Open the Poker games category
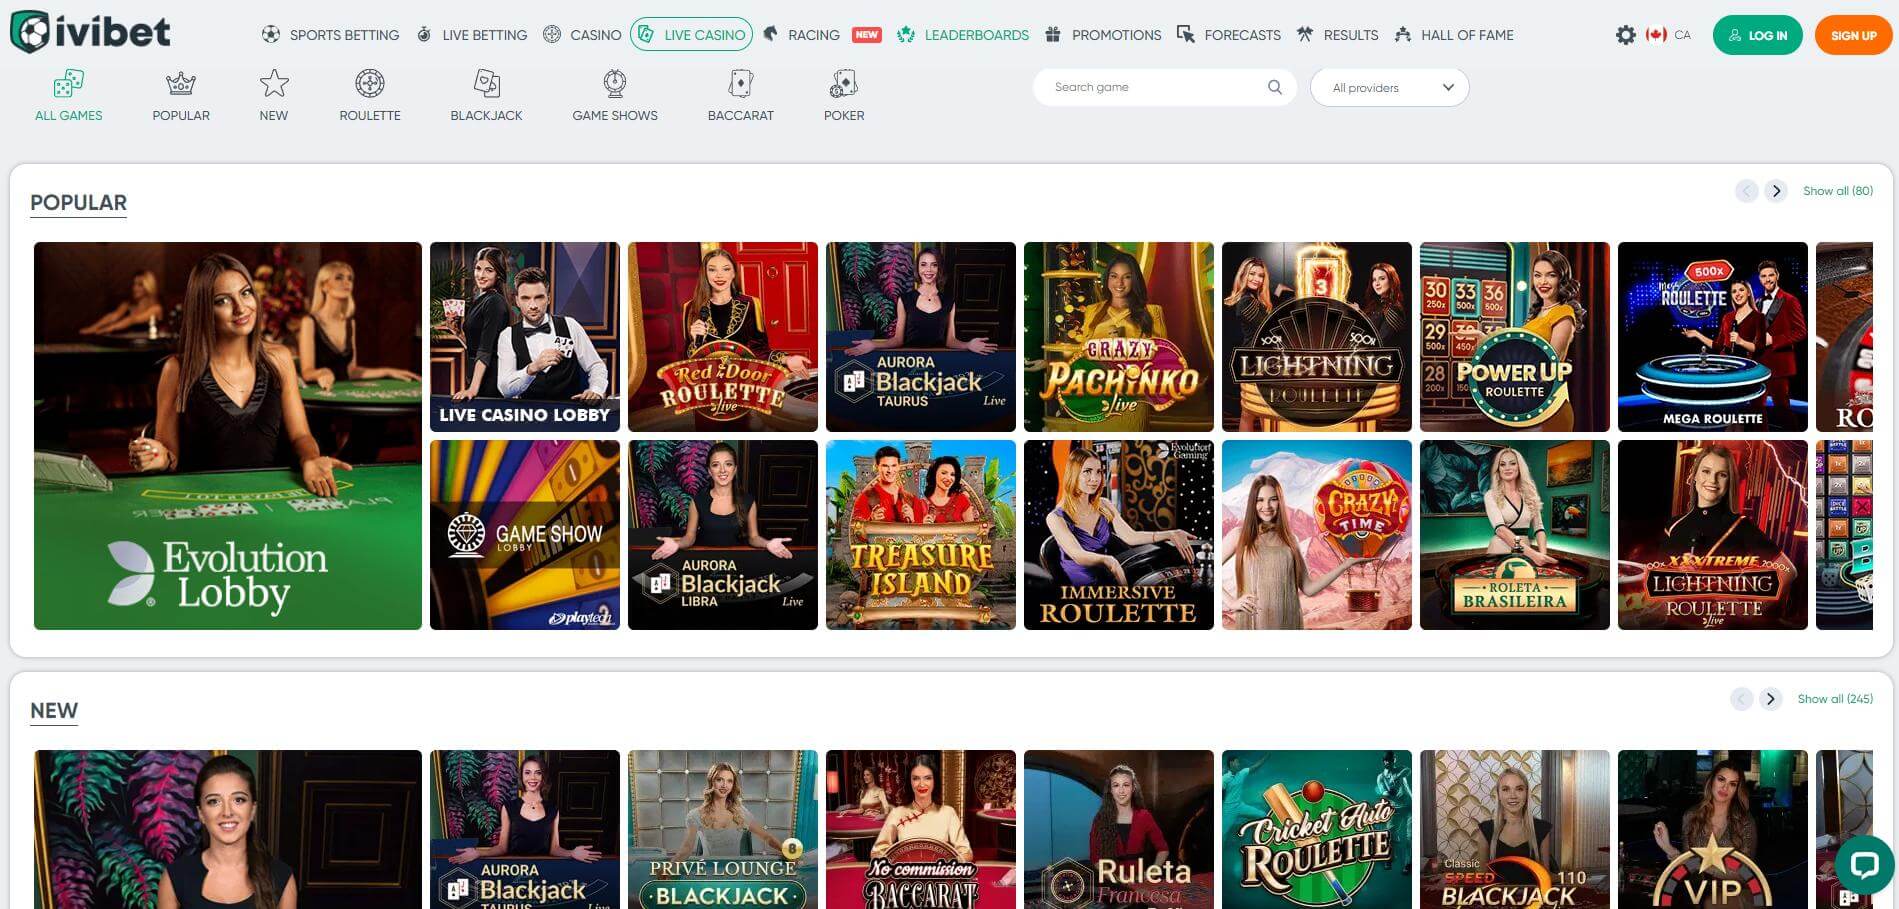The height and width of the screenshot is (909, 1899). click(x=844, y=84)
